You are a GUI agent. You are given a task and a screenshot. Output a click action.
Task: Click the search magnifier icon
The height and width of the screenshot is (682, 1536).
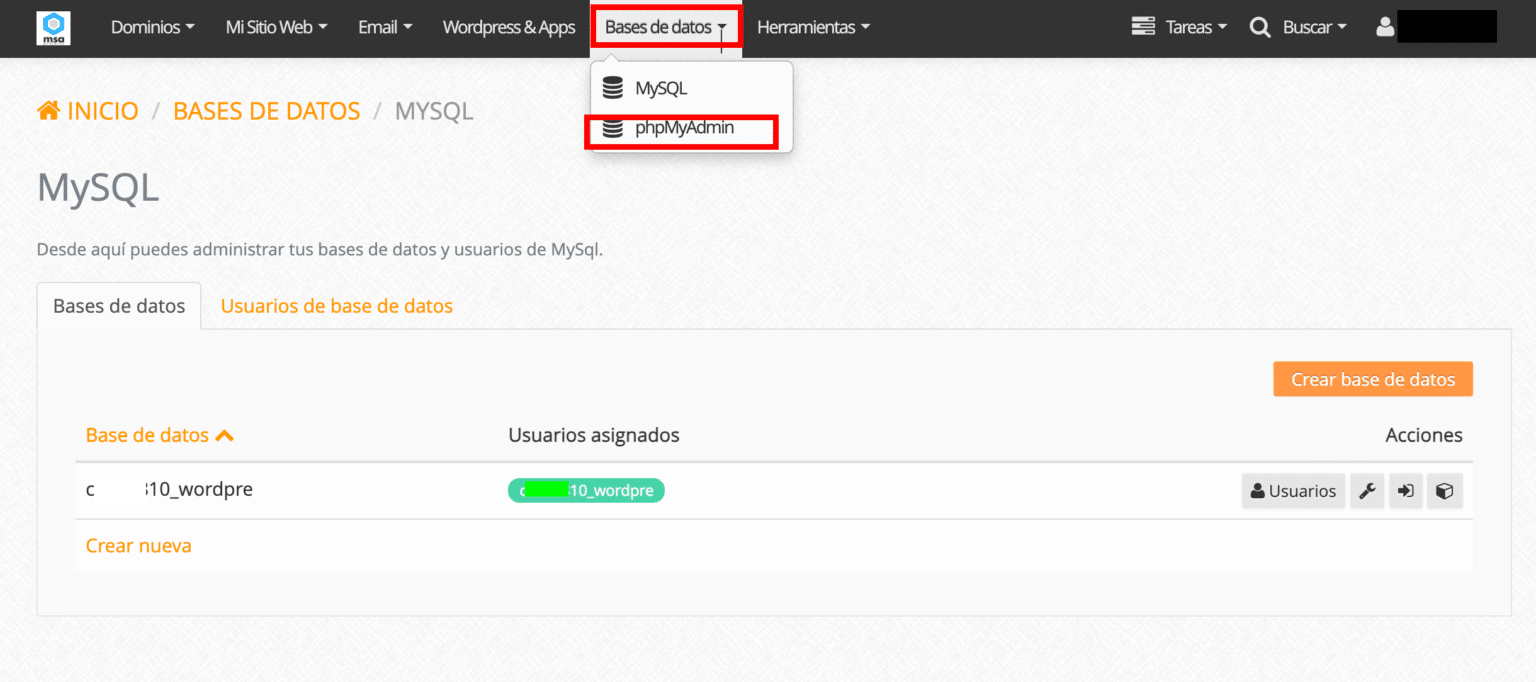tap(1259, 27)
